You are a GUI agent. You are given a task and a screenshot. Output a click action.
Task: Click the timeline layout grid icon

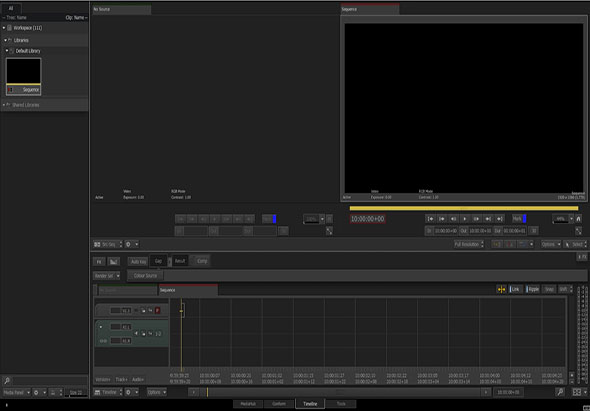click(x=576, y=392)
